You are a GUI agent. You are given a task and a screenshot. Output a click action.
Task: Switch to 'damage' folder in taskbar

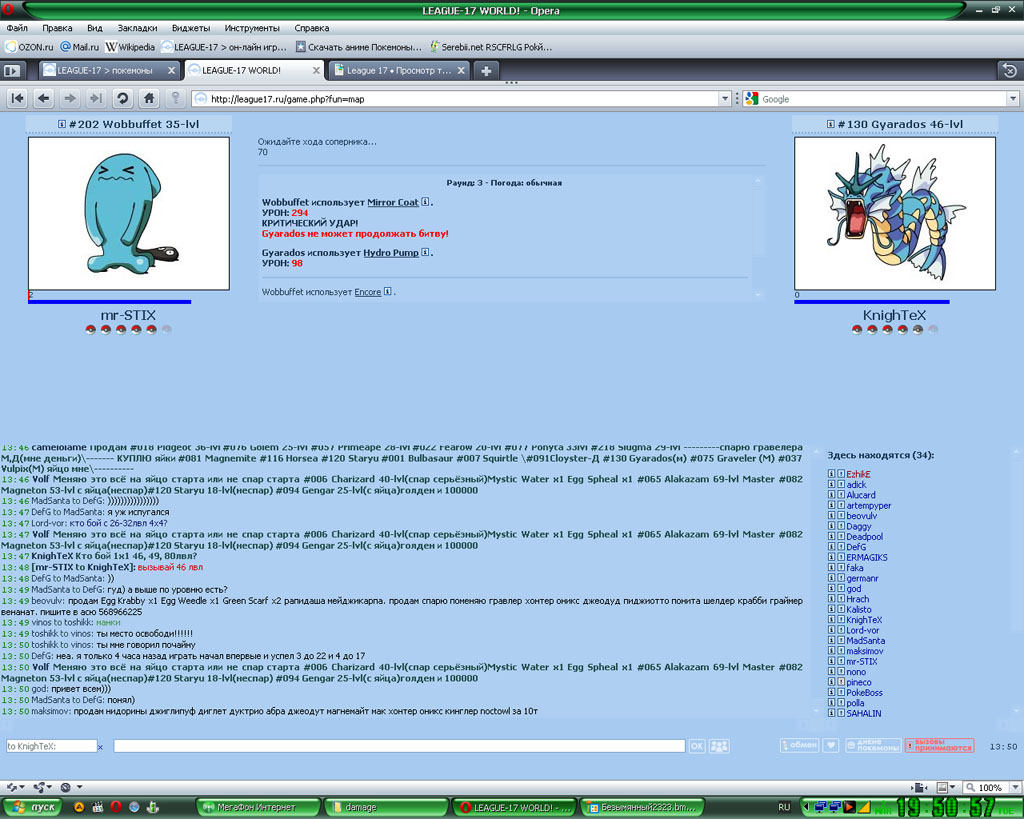coord(386,807)
